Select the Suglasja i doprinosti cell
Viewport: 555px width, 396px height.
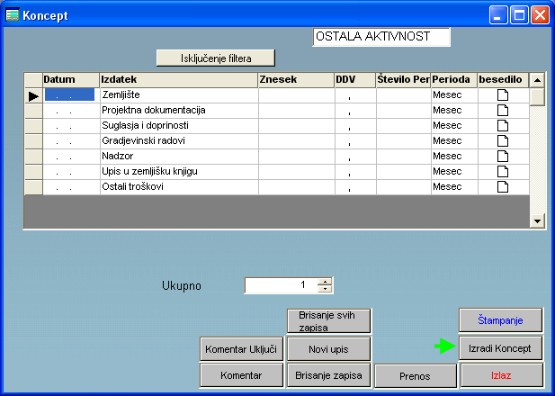click(x=179, y=126)
